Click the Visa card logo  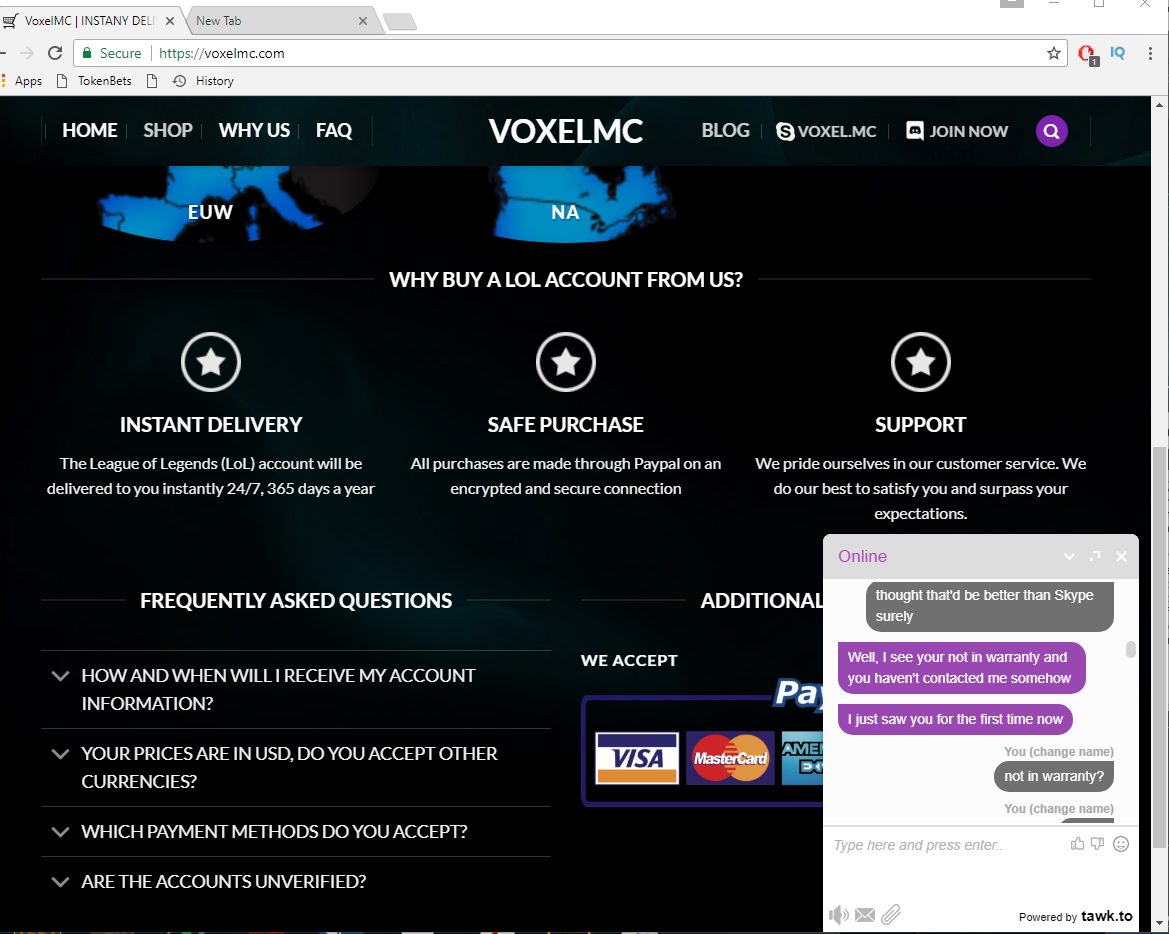pyautogui.click(x=637, y=758)
